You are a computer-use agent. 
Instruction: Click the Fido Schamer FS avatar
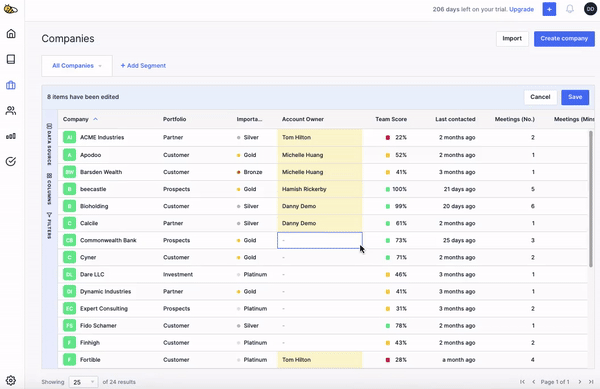(x=69, y=326)
